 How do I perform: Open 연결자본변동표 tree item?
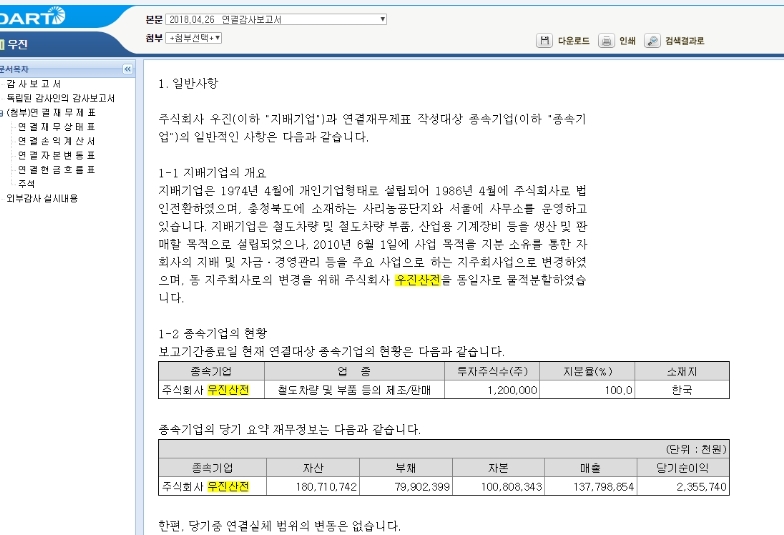click(56, 156)
